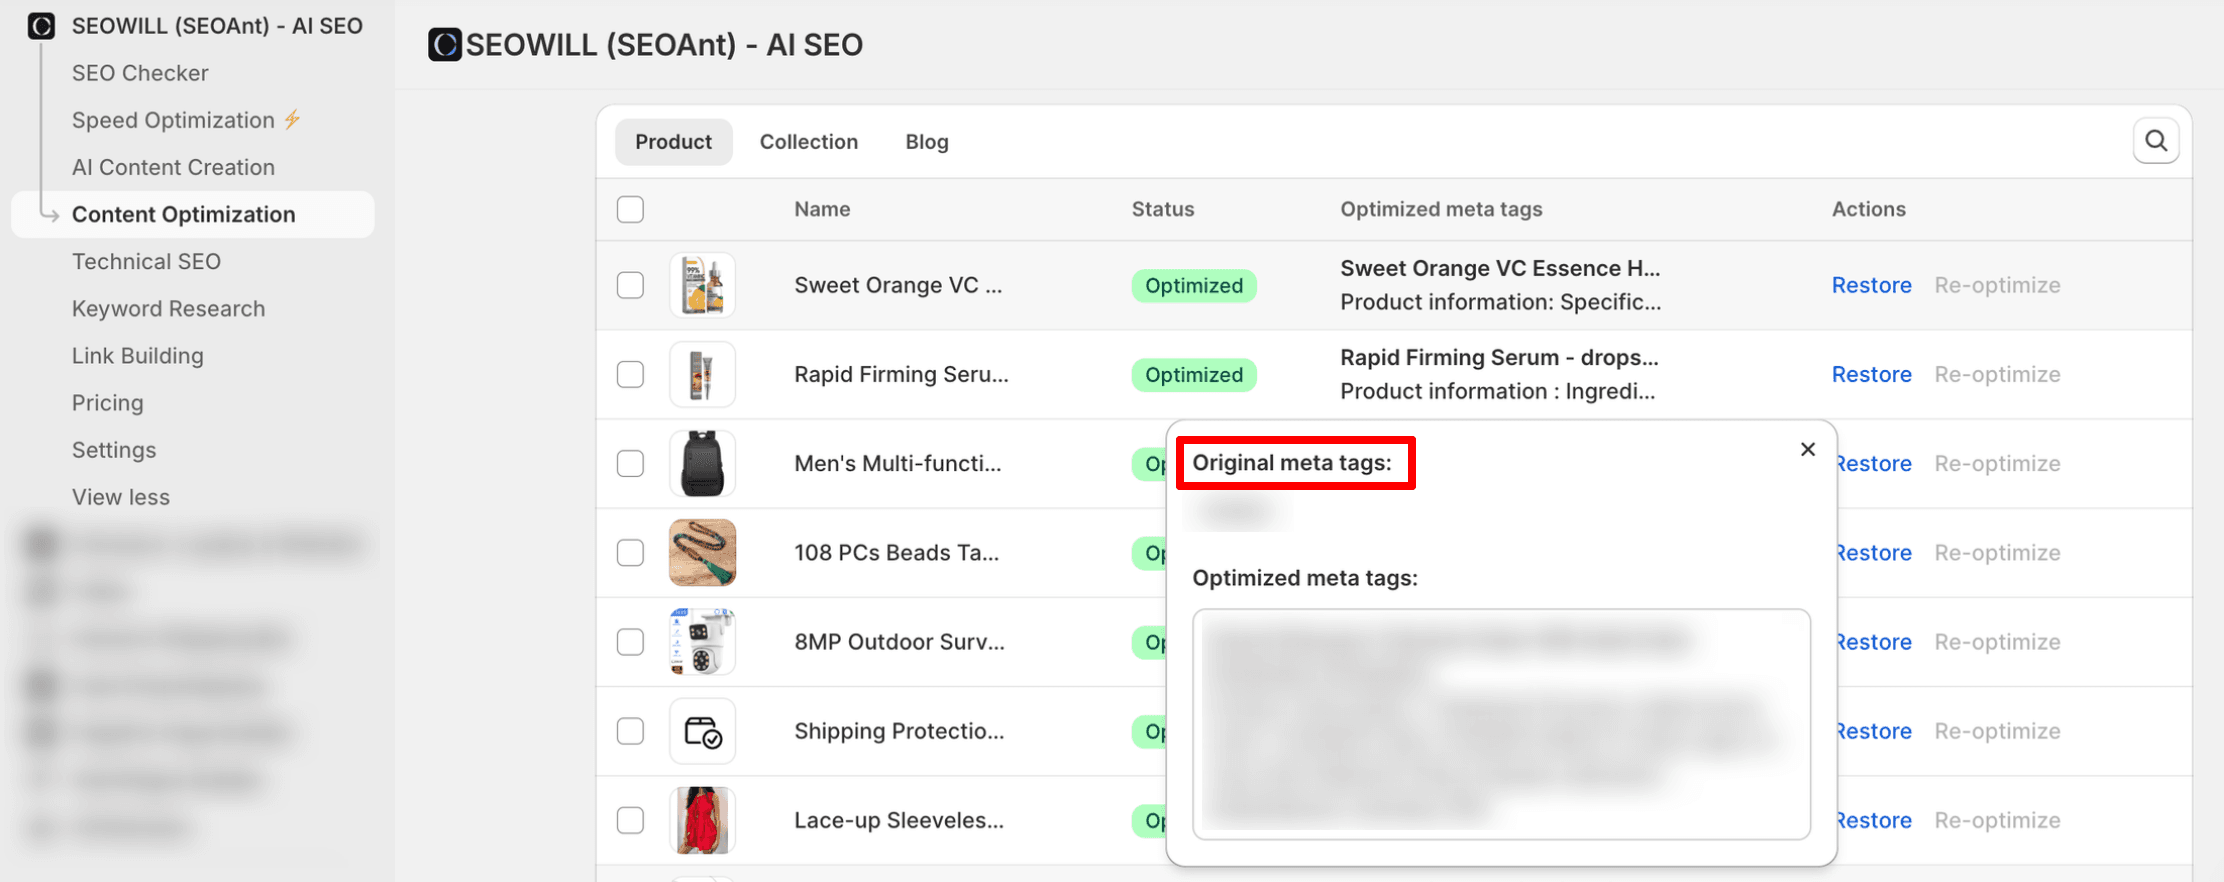This screenshot has width=2224, height=882.
Task: Click the black backpack product icon
Action: (x=702, y=464)
